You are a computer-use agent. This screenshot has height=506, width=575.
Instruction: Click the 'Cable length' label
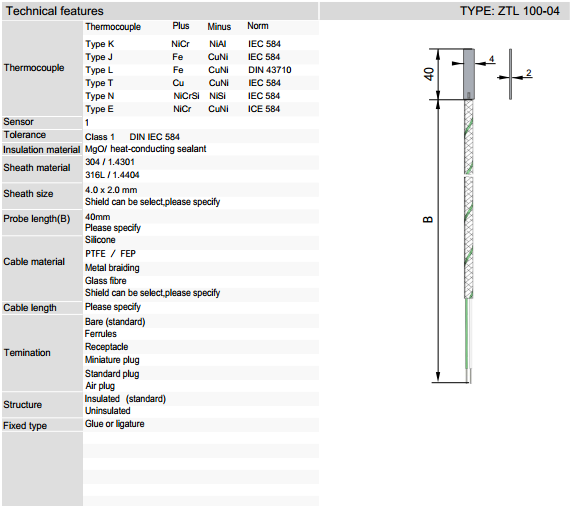pyautogui.click(x=30, y=308)
